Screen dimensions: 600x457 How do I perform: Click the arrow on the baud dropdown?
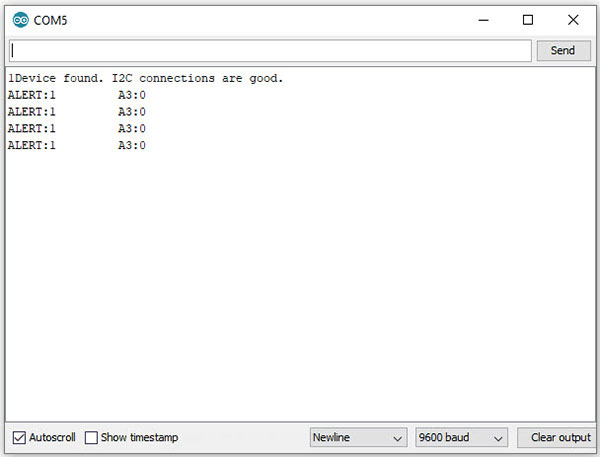point(498,439)
